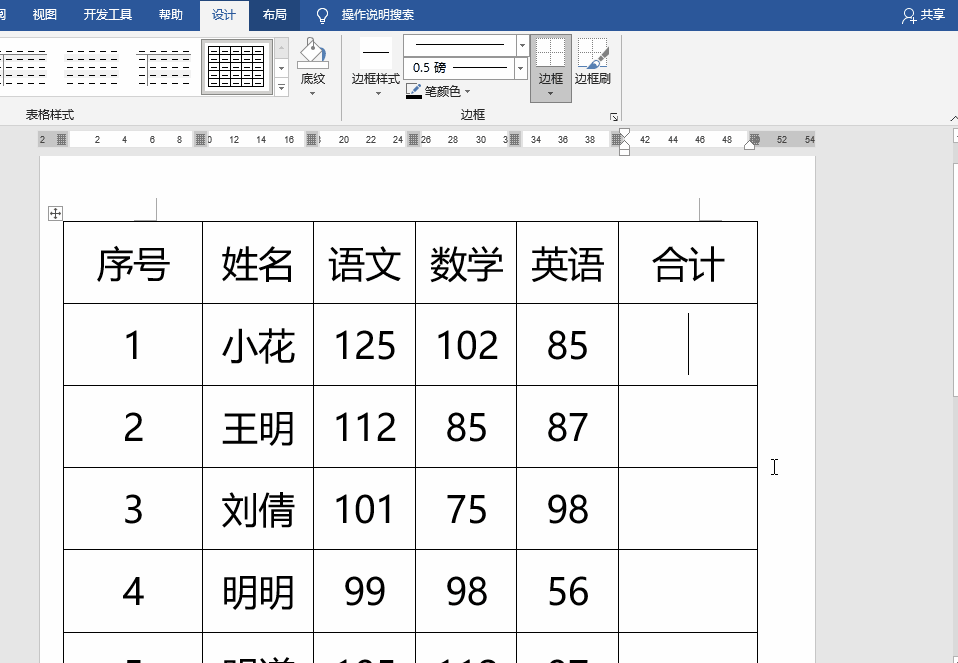958x663 pixels.
Task: Click the cell containing 102
Action: coord(466,345)
